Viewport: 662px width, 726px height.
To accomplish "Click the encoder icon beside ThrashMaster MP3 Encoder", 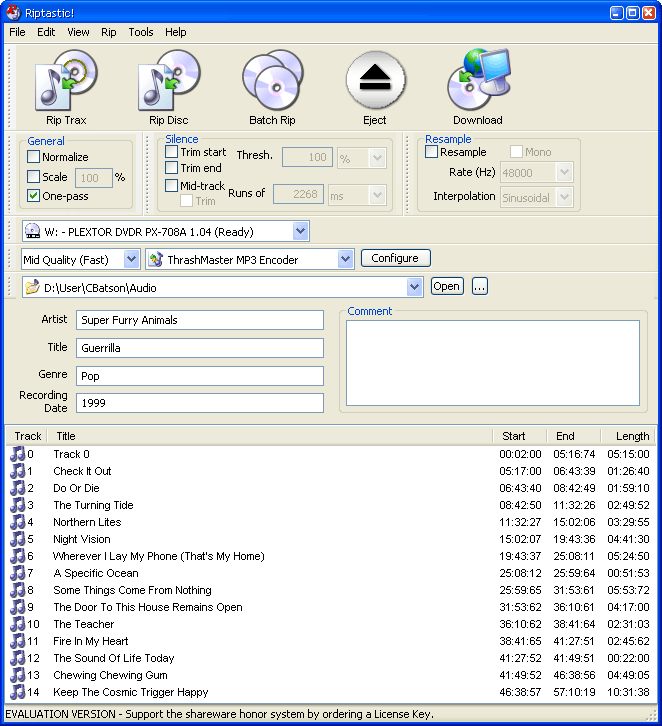I will click(x=156, y=259).
